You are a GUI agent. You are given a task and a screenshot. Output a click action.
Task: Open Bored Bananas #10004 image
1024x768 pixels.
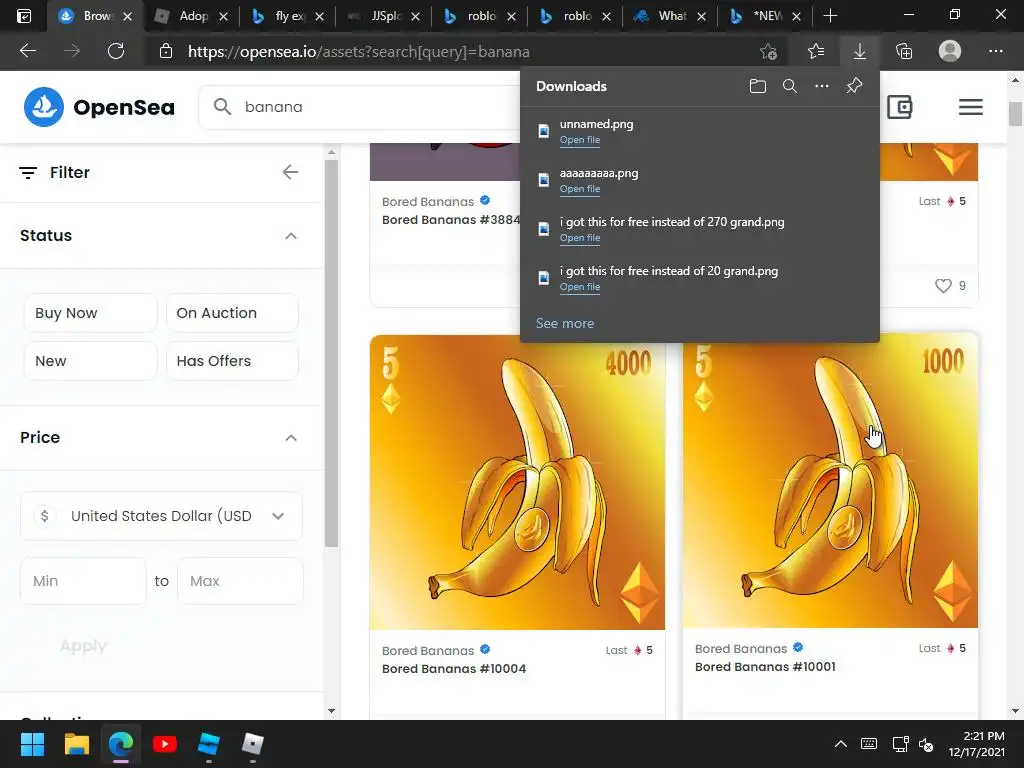coord(517,482)
